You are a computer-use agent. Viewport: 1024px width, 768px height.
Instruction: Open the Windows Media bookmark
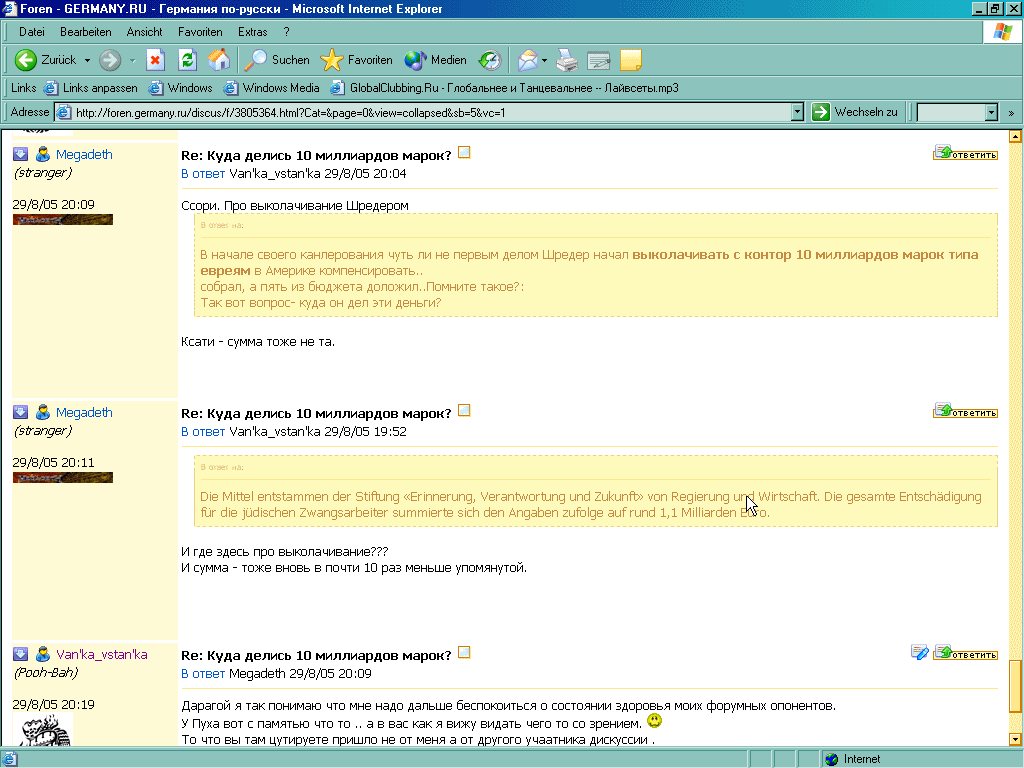pyautogui.click(x=272, y=88)
